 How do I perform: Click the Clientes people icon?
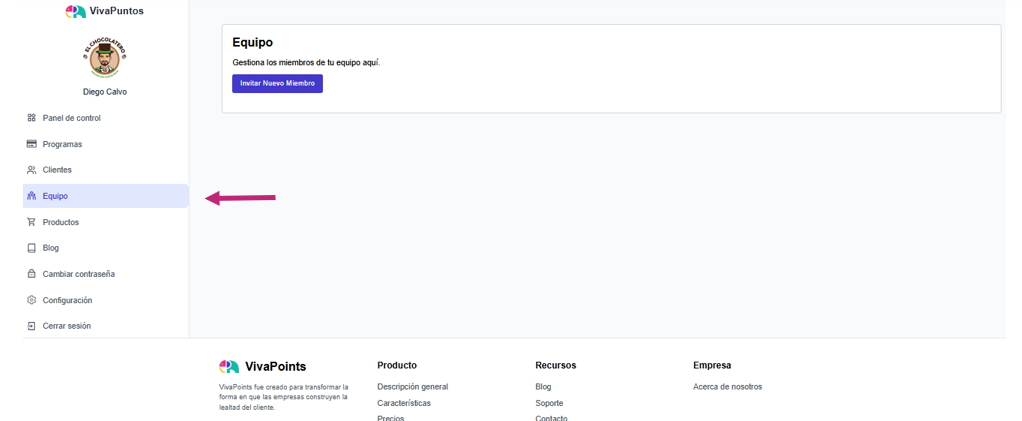(x=31, y=170)
